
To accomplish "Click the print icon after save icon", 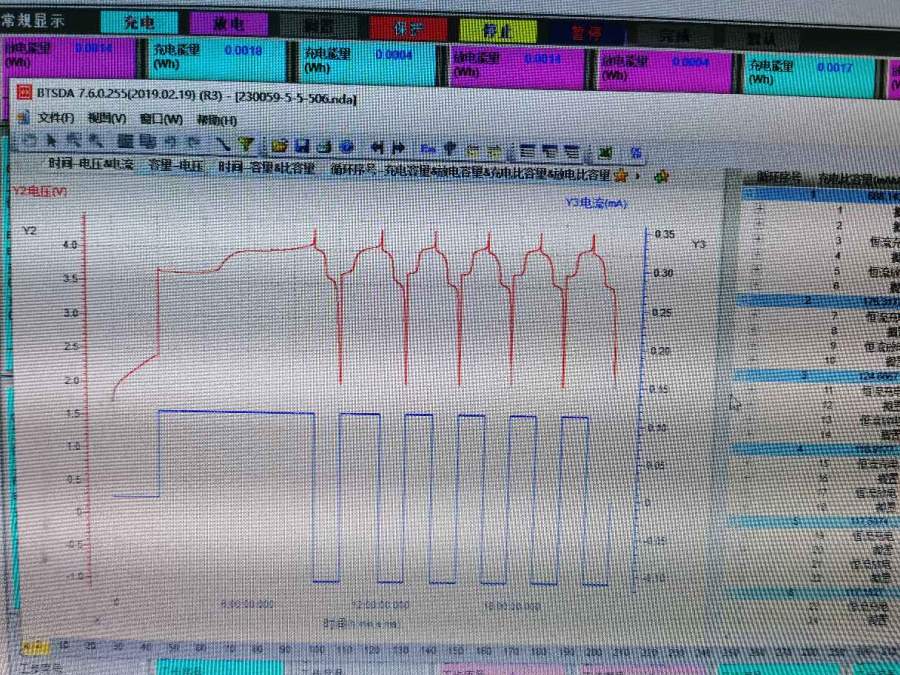I will tap(324, 148).
